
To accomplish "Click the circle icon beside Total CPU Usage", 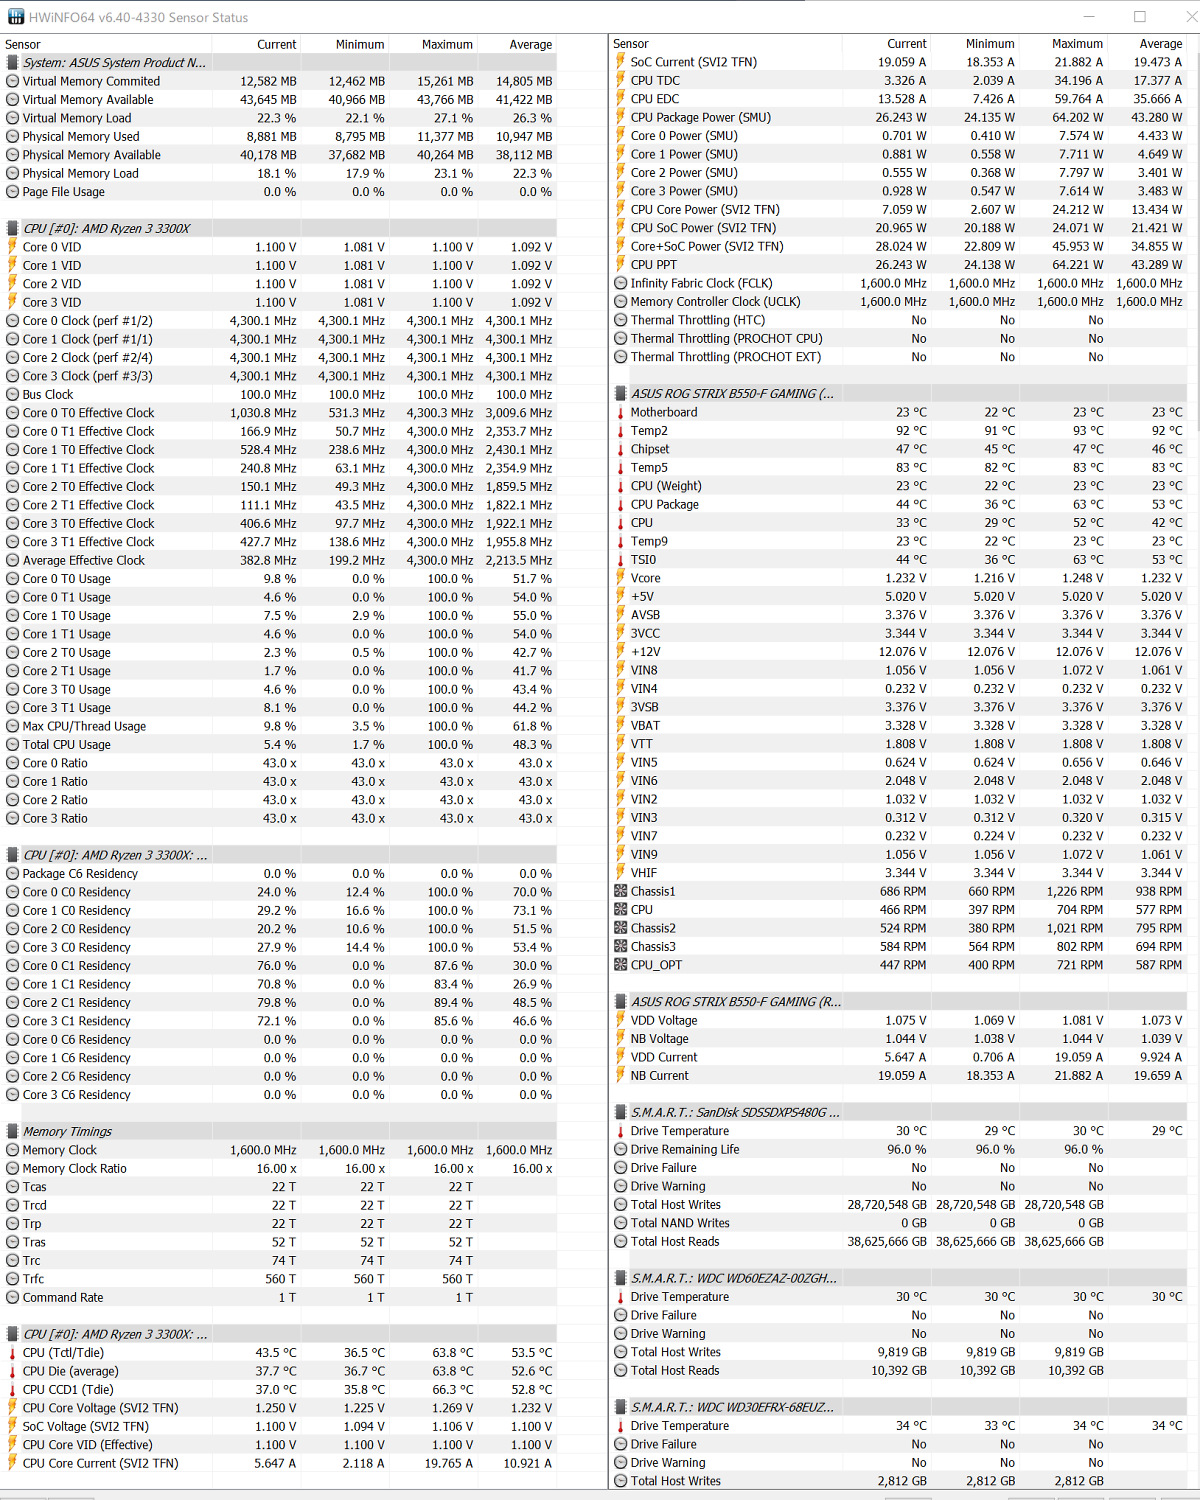I will 12,745.
